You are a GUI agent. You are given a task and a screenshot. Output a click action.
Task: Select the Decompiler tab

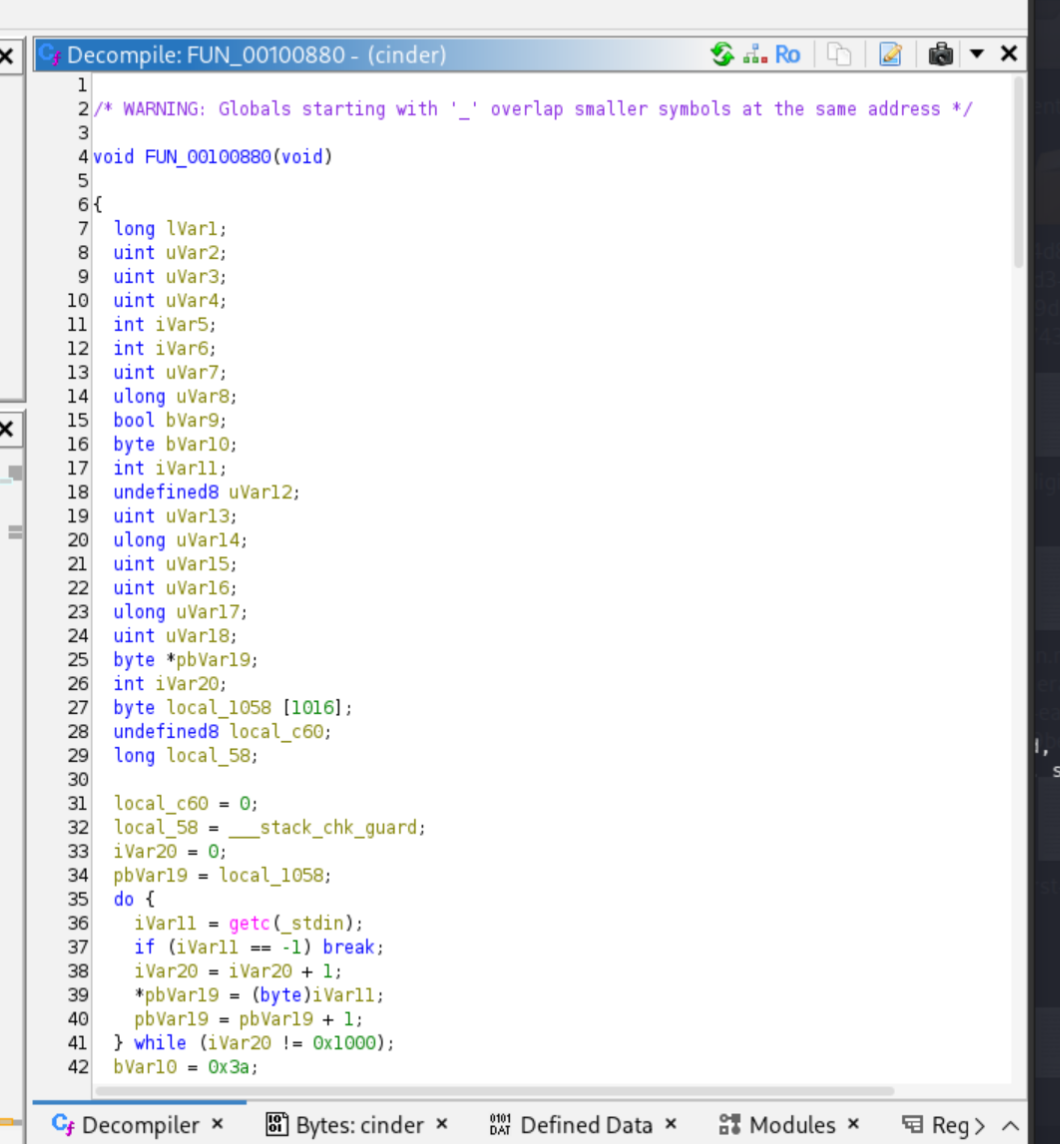(140, 1125)
